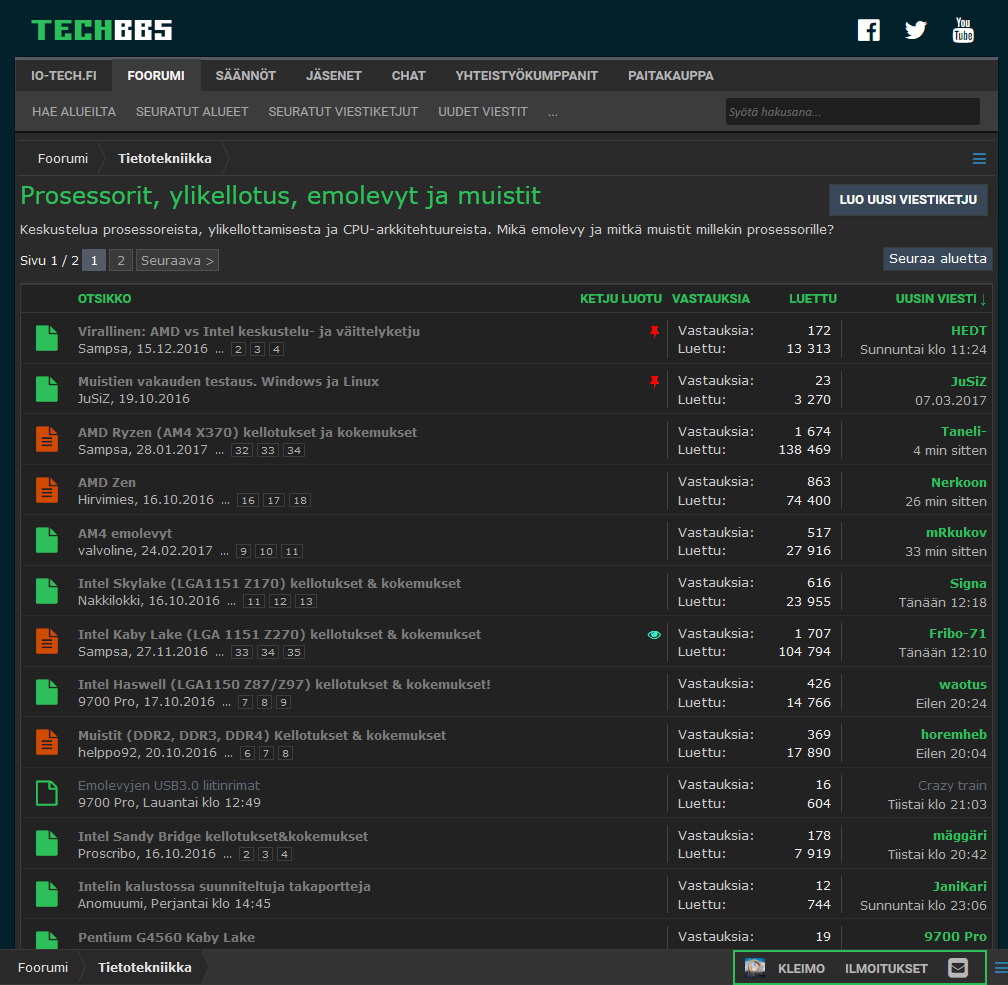The width and height of the screenshot is (1008, 985).
Task: Click the green icon for Intel Skylake thread
Action: click(47, 591)
